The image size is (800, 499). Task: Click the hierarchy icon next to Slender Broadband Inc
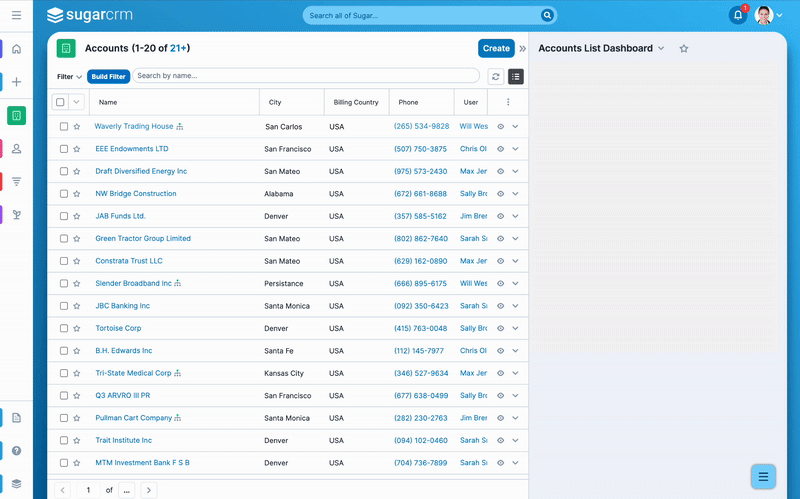(178, 283)
